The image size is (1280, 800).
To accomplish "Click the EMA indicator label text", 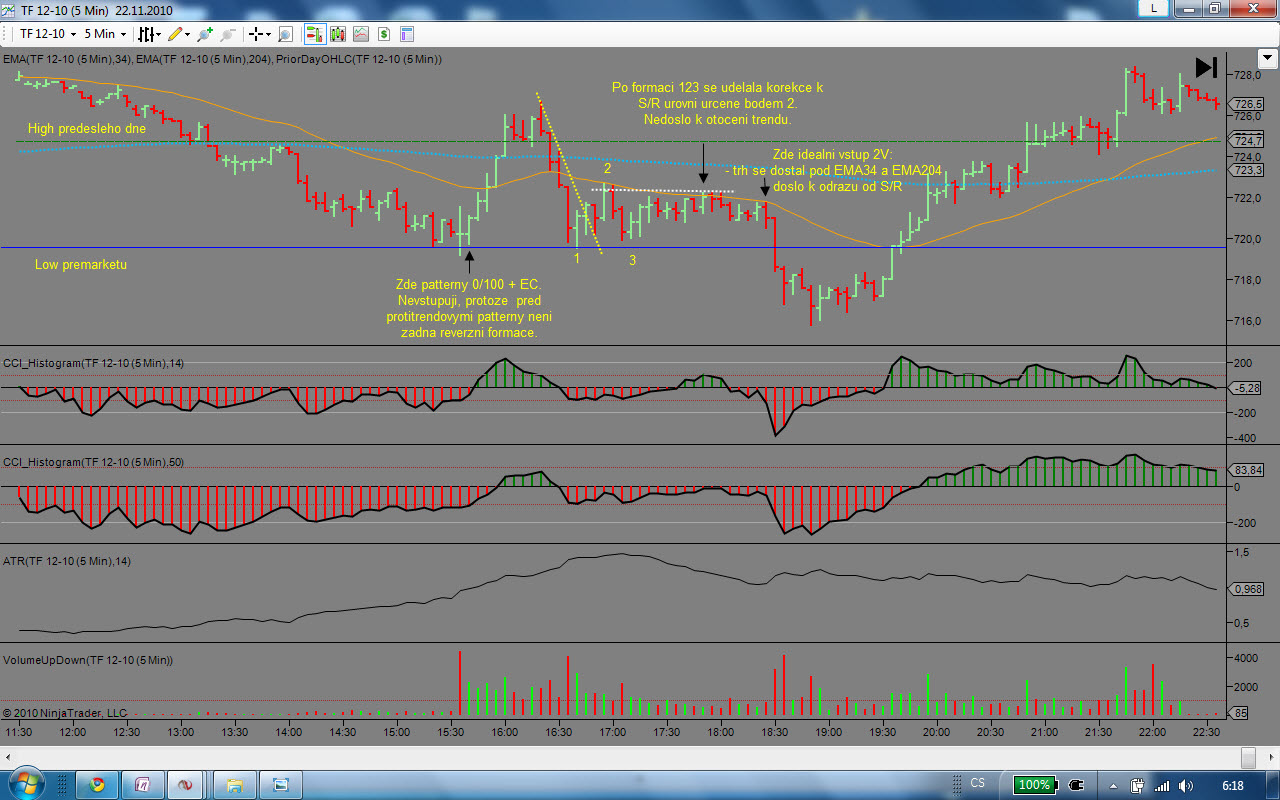I will [223, 59].
